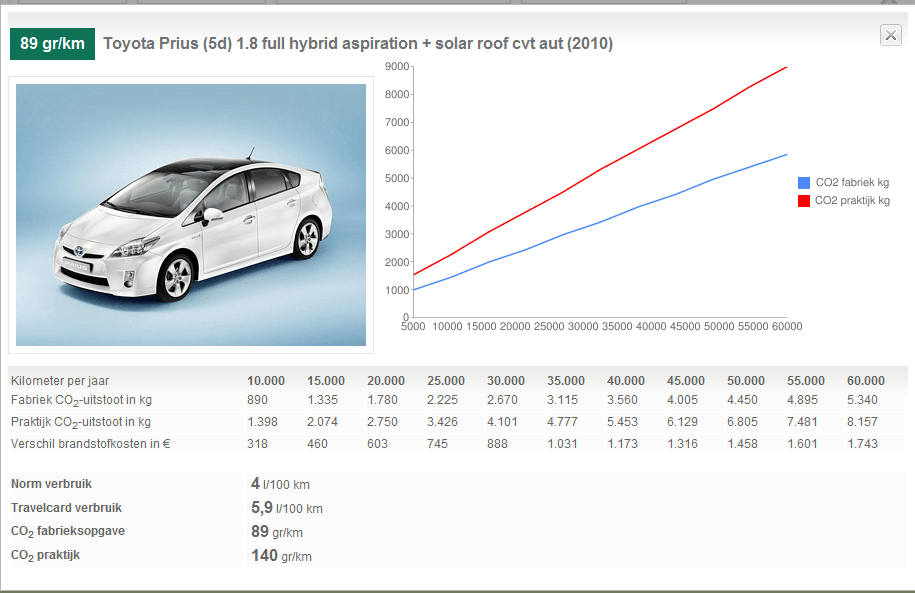This screenshot has width=915, height=593.
Task: Click the blue CO2 fabriek legend swatch
Action: 804,183
